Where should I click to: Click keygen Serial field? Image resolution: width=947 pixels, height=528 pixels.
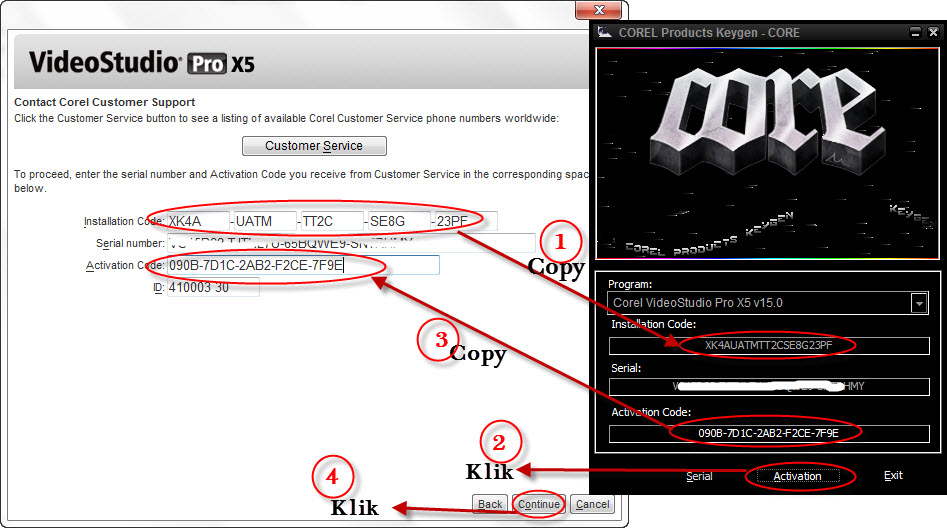tap(769, 387)
